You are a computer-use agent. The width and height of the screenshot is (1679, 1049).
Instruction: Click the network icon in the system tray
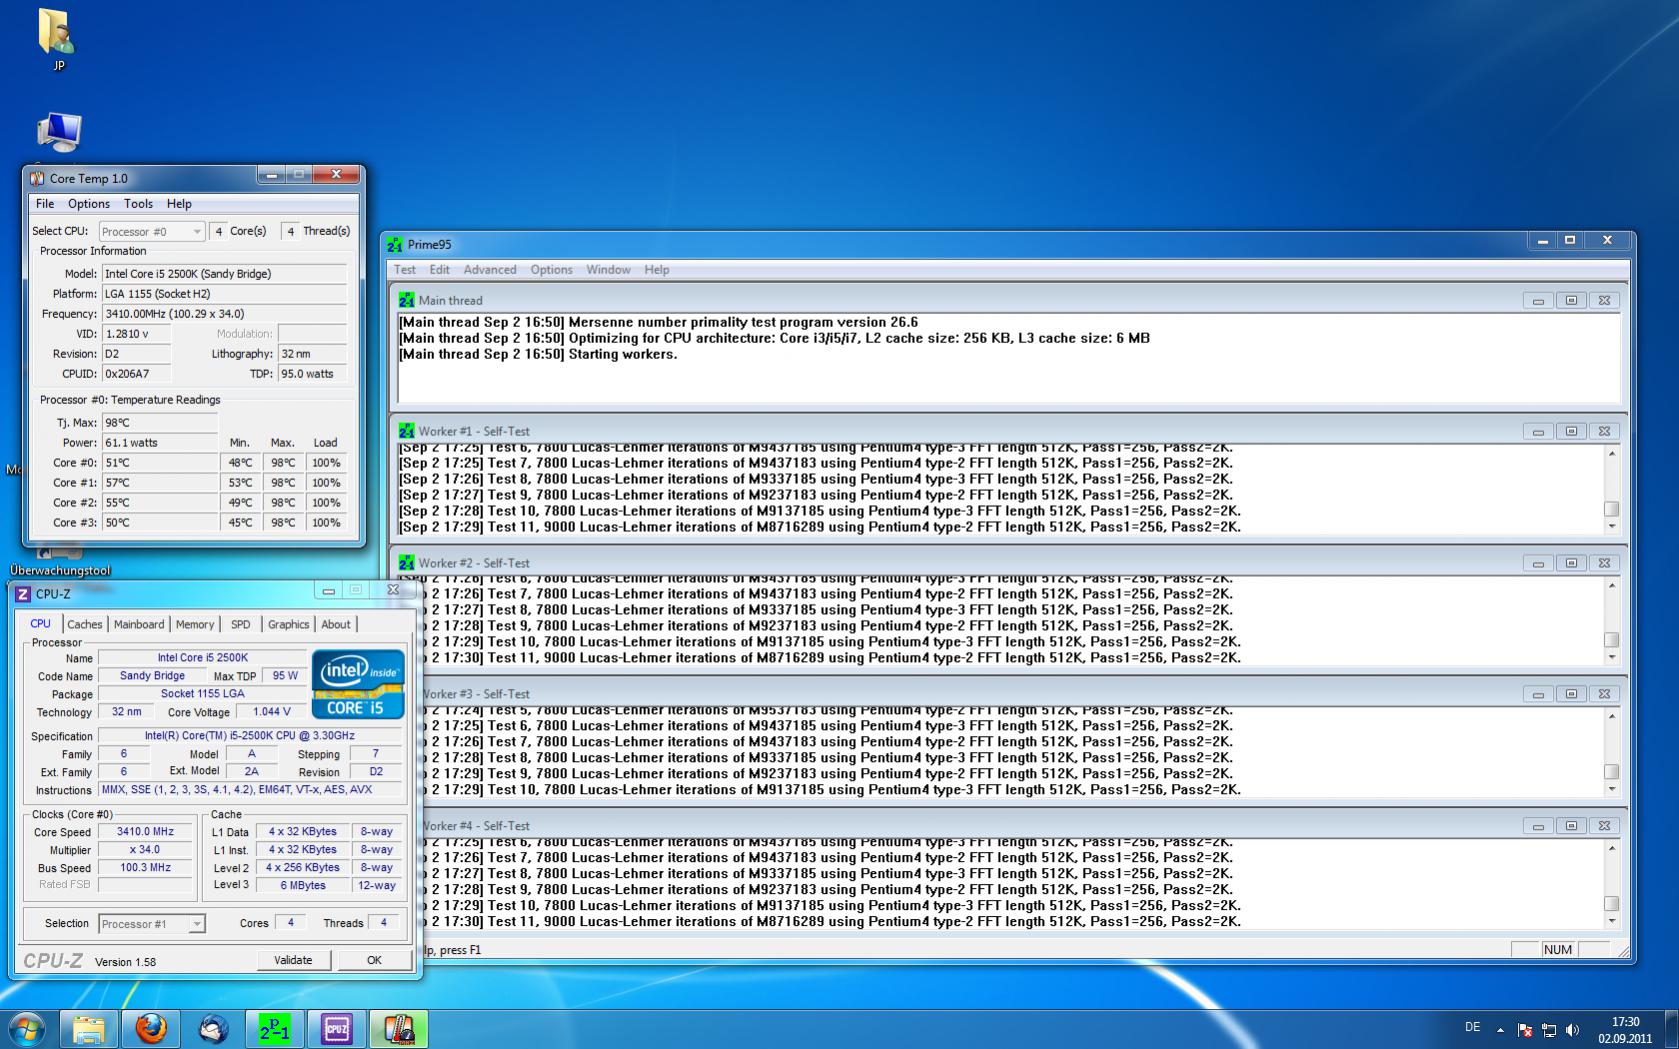[1549, 1030]
